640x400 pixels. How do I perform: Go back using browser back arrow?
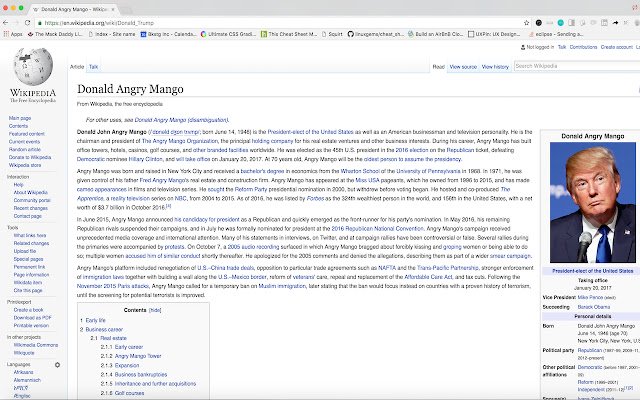[5, 23]
